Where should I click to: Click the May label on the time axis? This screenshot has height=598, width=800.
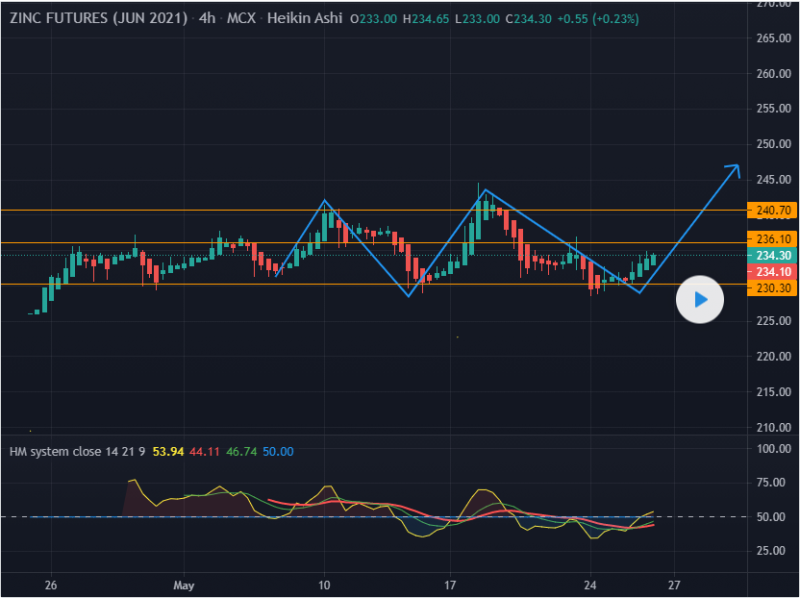point(183,584)
